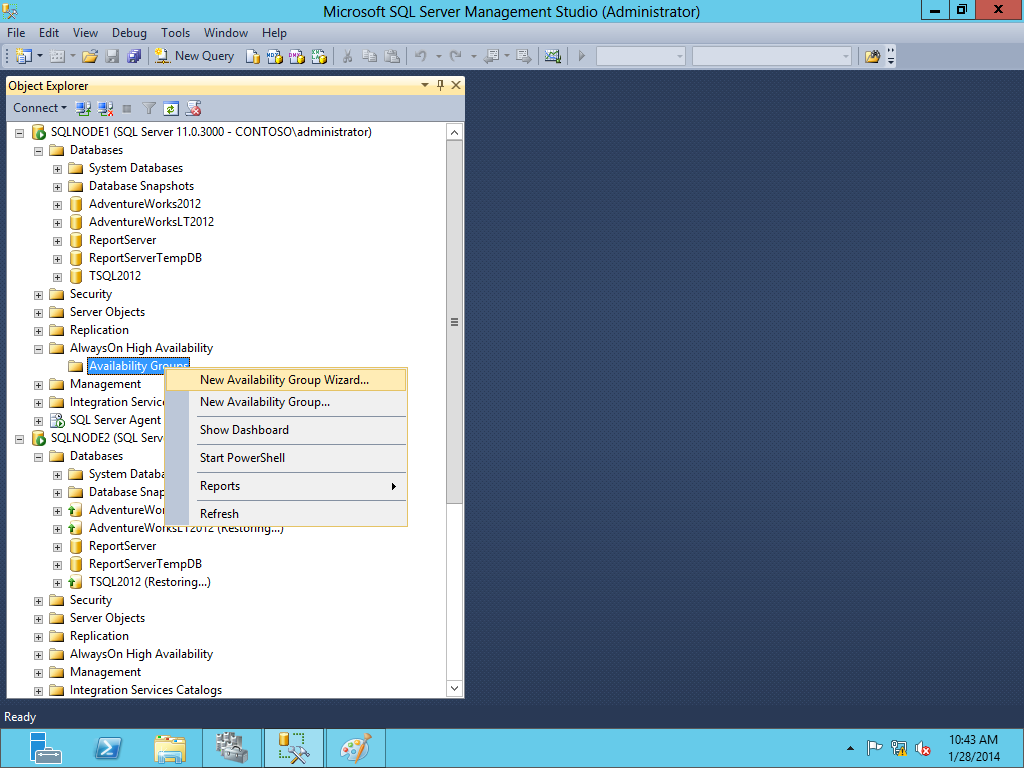1024x768 pixels.
Task: Click the Undo arrow icon
Action: [421, 56]
